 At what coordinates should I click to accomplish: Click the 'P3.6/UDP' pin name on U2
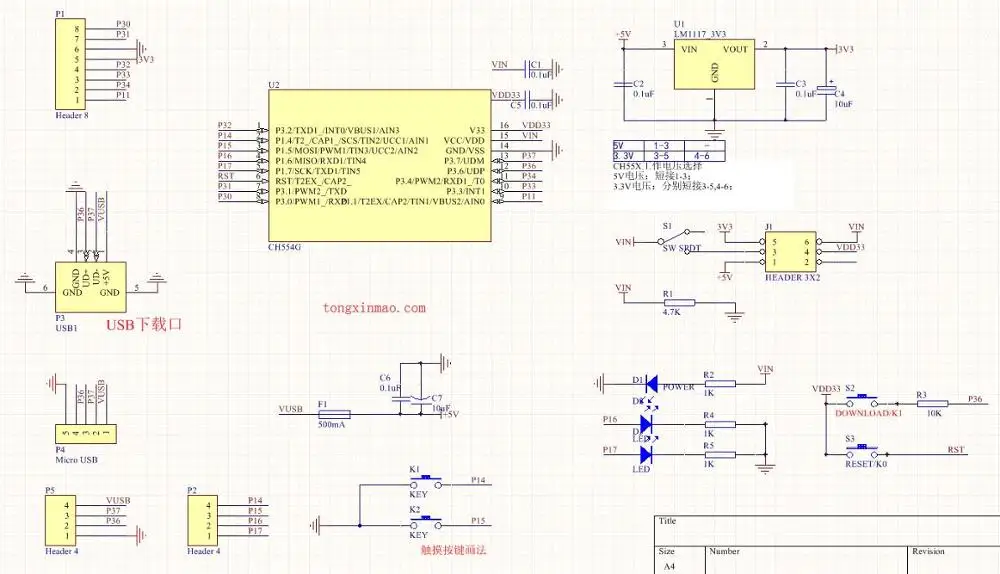coord(466,171)
